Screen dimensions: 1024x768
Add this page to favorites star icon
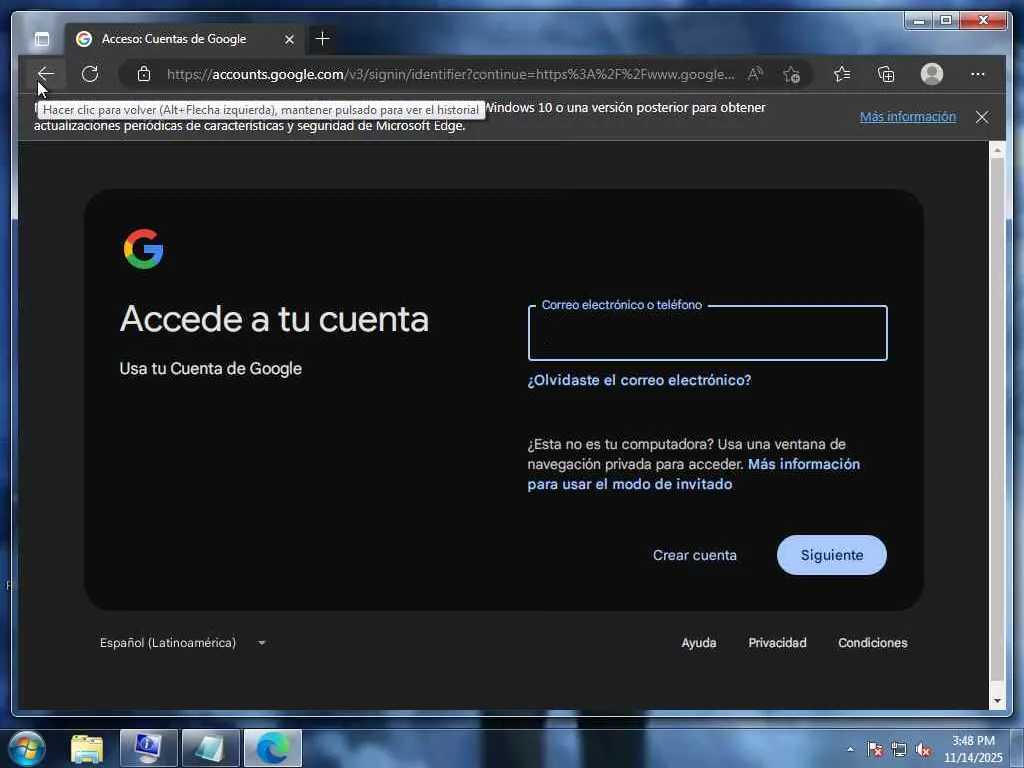pyautogui.click(x=791, y=74)
